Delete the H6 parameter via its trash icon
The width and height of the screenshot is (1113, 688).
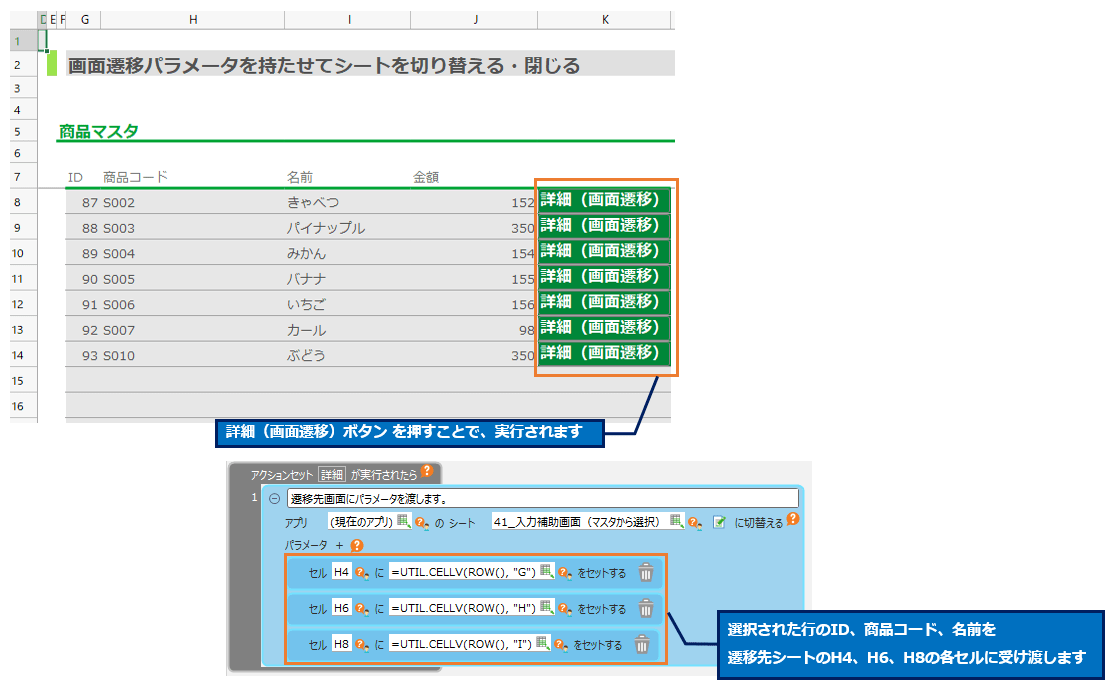(646, 608)
